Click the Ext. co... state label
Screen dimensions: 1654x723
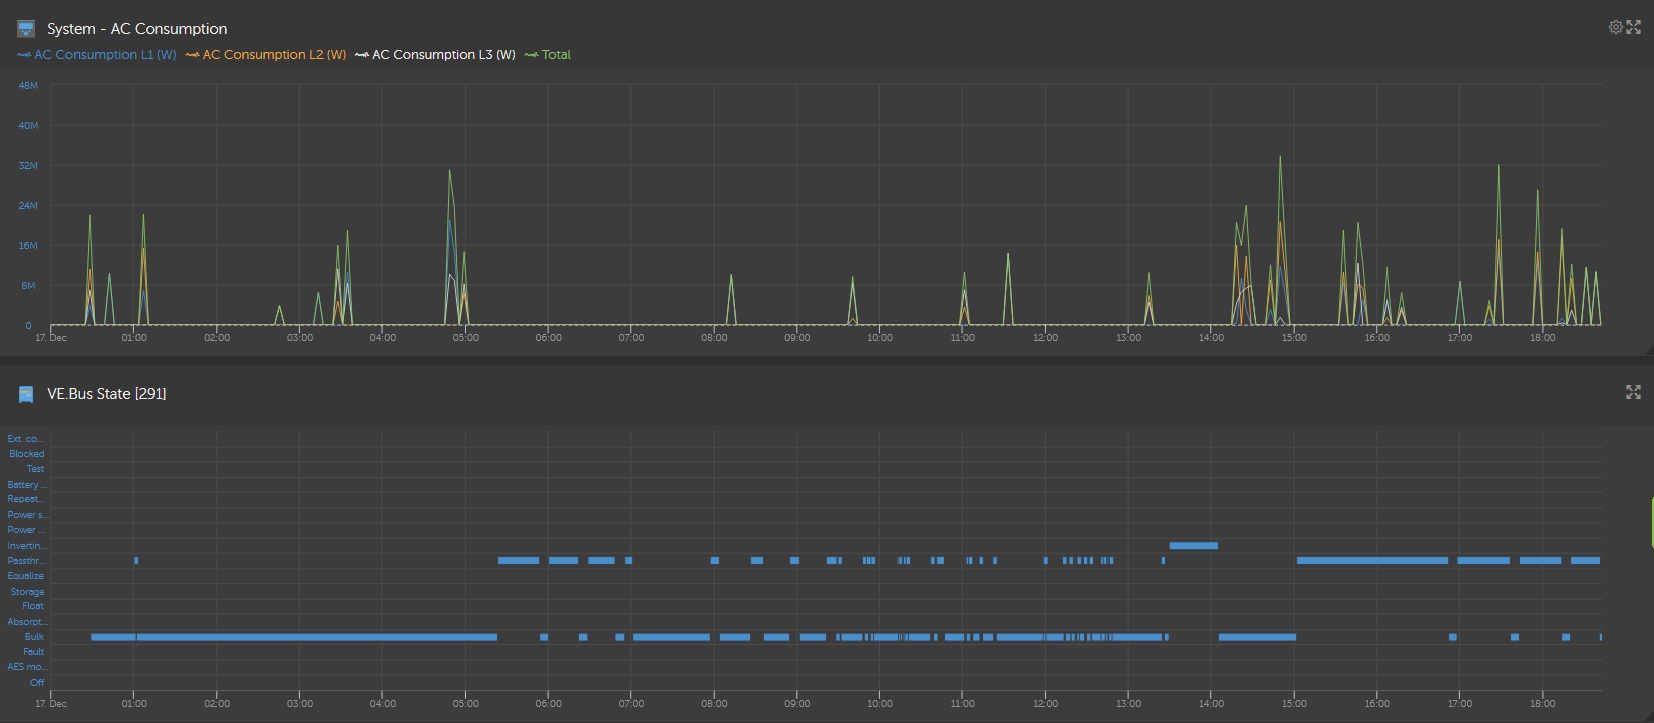pyautogui.click(x=25, y=439)
